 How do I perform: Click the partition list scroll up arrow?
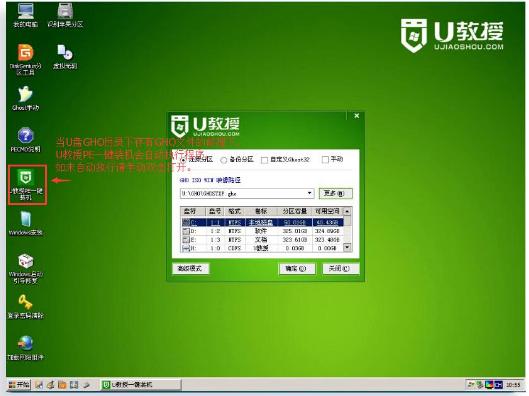pyautogui.click(x=347, y=211)
